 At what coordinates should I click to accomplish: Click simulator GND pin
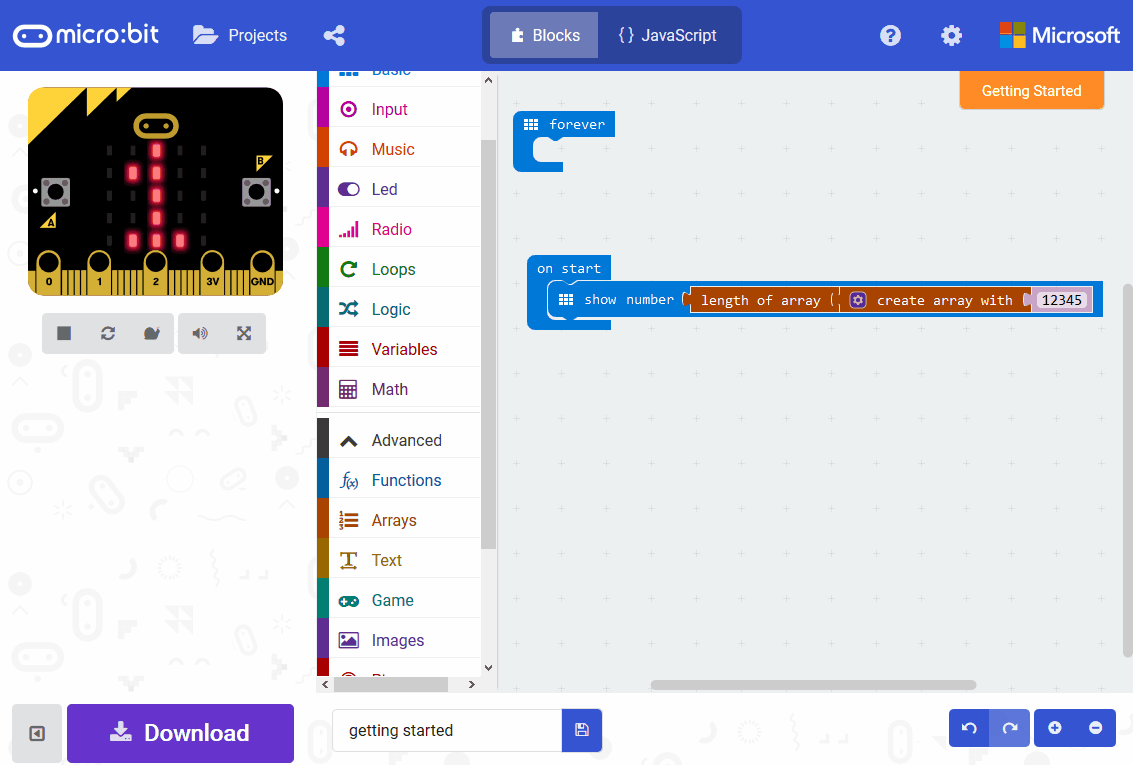pos(262,271)
